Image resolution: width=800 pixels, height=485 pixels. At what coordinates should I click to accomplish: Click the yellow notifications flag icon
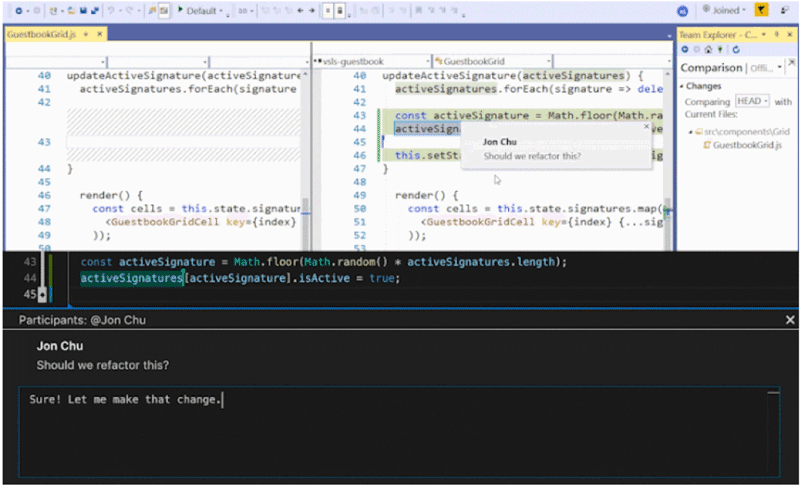pyautogui.click(x=761, y=10)
